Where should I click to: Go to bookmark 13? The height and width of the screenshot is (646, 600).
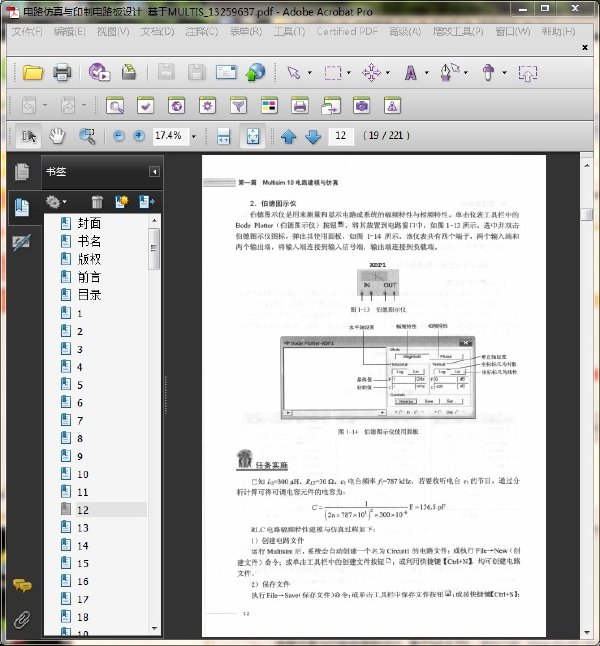[x=83, y=528]
